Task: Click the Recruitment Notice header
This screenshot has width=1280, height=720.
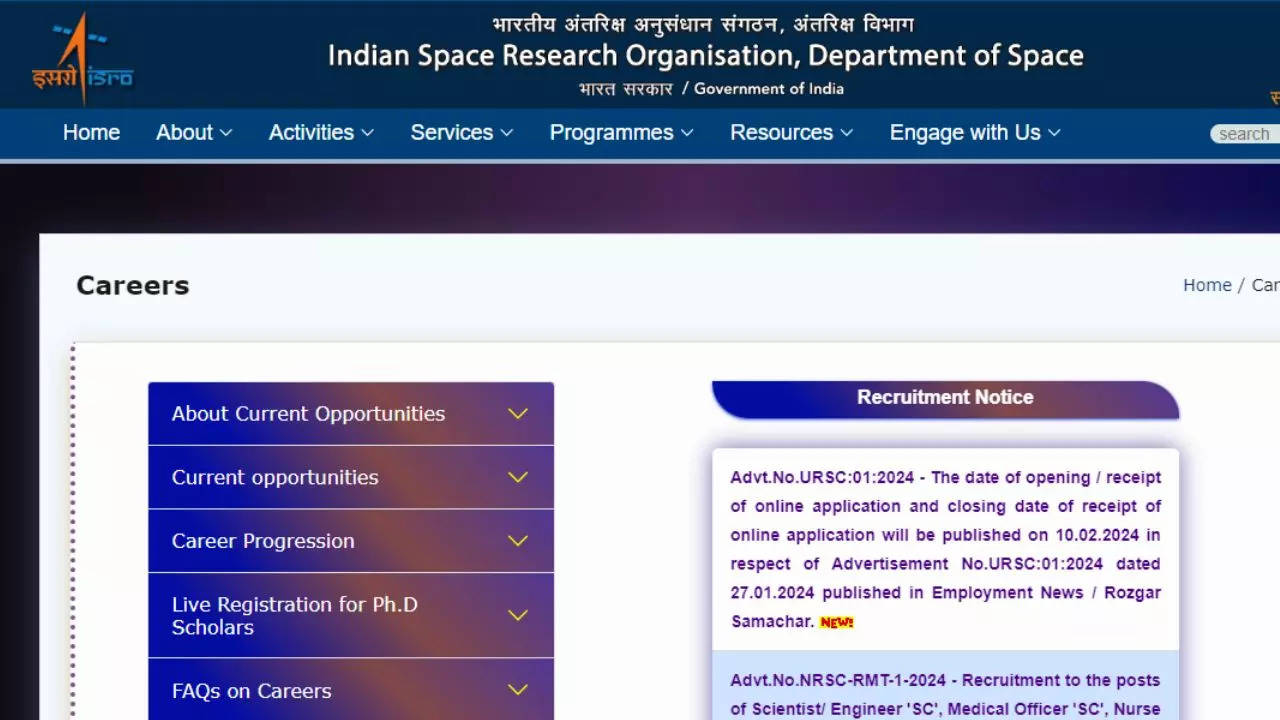Action: (945, 398)
